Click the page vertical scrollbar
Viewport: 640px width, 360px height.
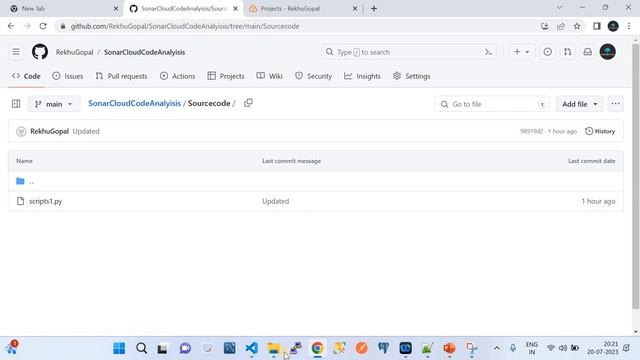click(636, 176)
